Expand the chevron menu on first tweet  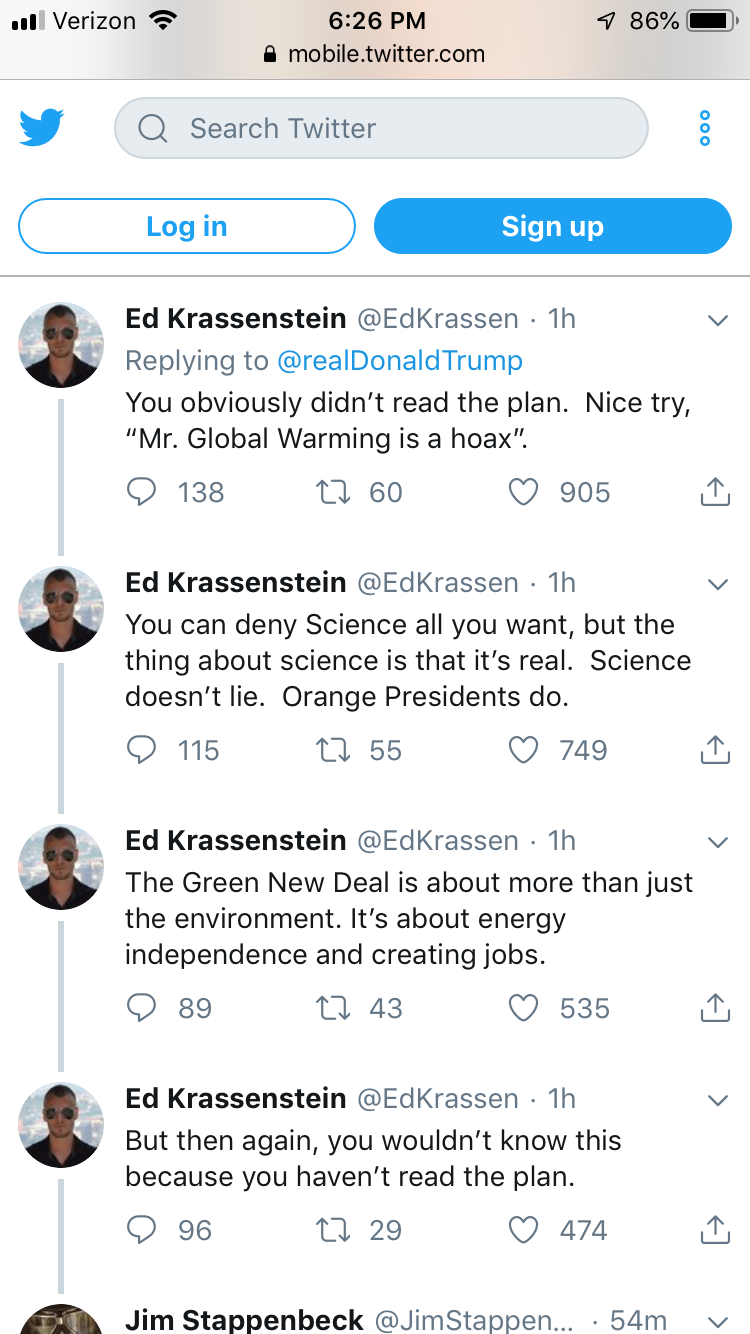point(717,320)
